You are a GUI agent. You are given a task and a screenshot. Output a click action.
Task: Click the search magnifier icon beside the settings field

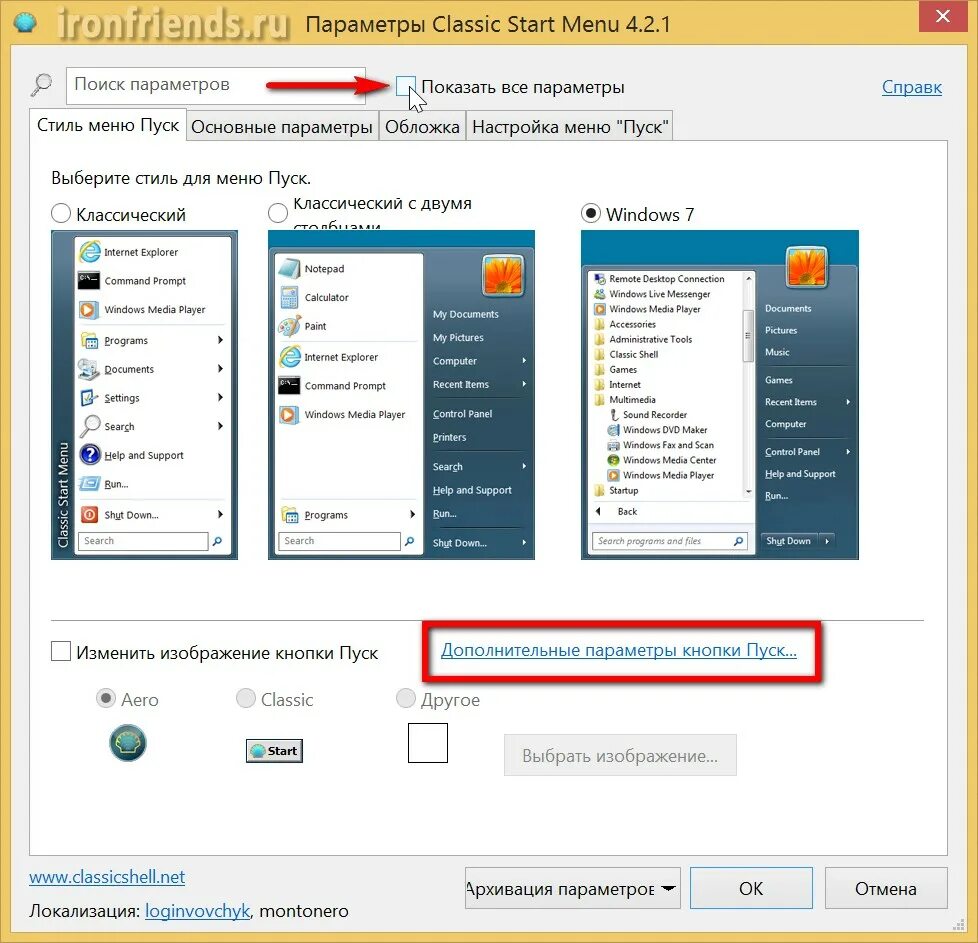(x=42, y=84)
